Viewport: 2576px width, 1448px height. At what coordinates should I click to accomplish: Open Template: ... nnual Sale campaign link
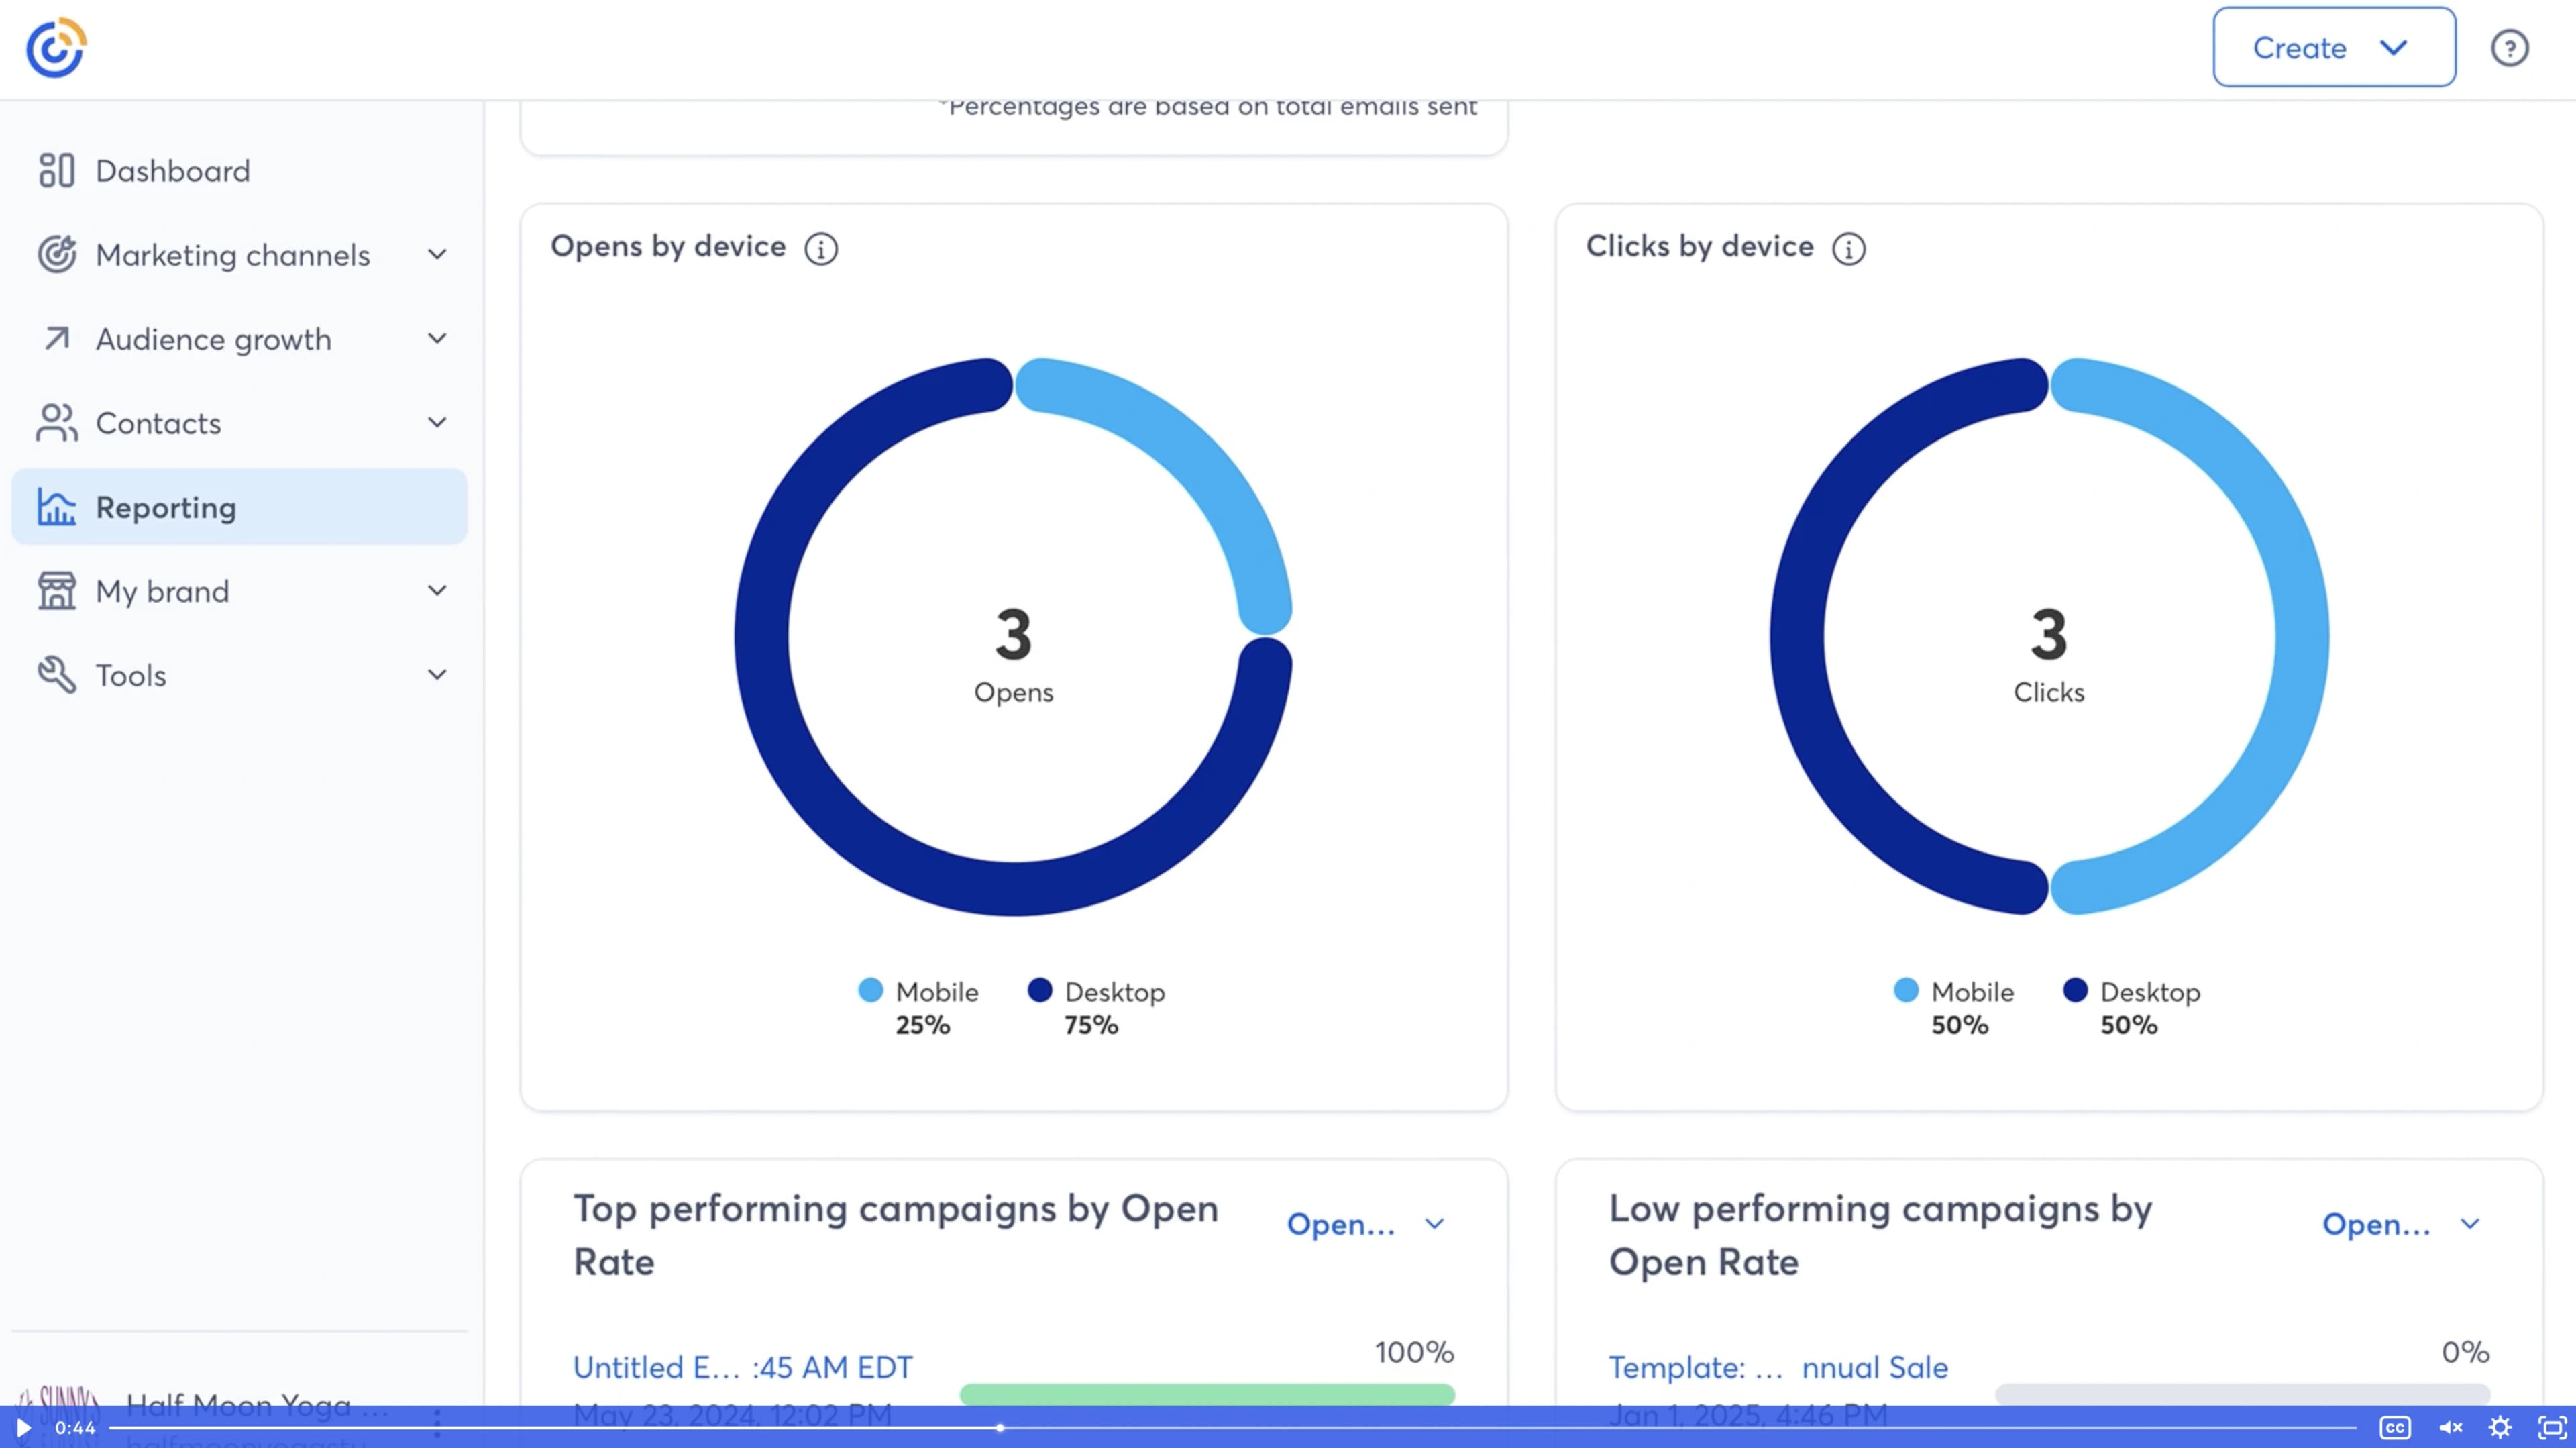[x=1778, y=1367]
